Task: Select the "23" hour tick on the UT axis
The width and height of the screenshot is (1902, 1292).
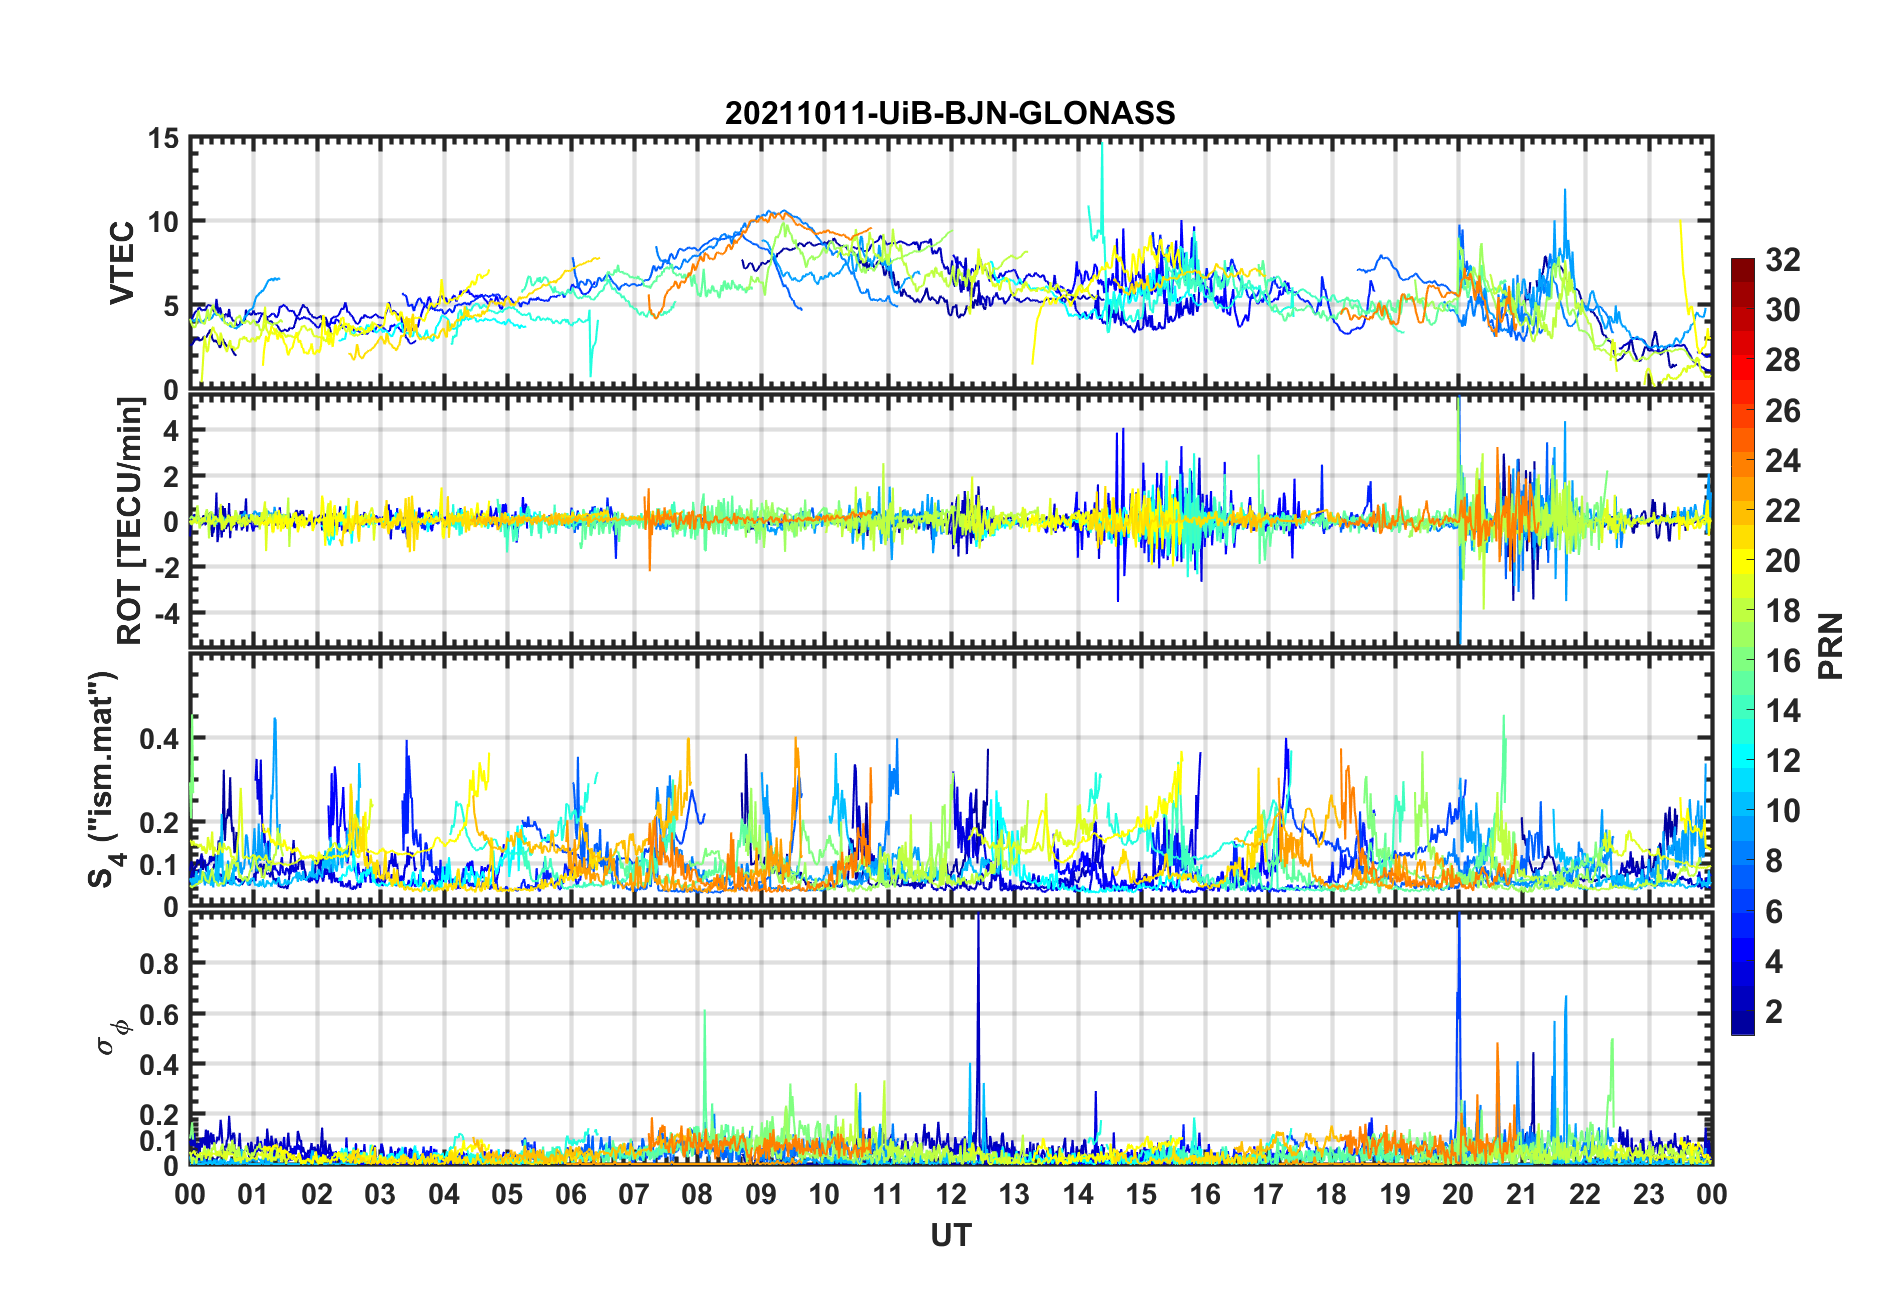Action: [1649, 1194]
